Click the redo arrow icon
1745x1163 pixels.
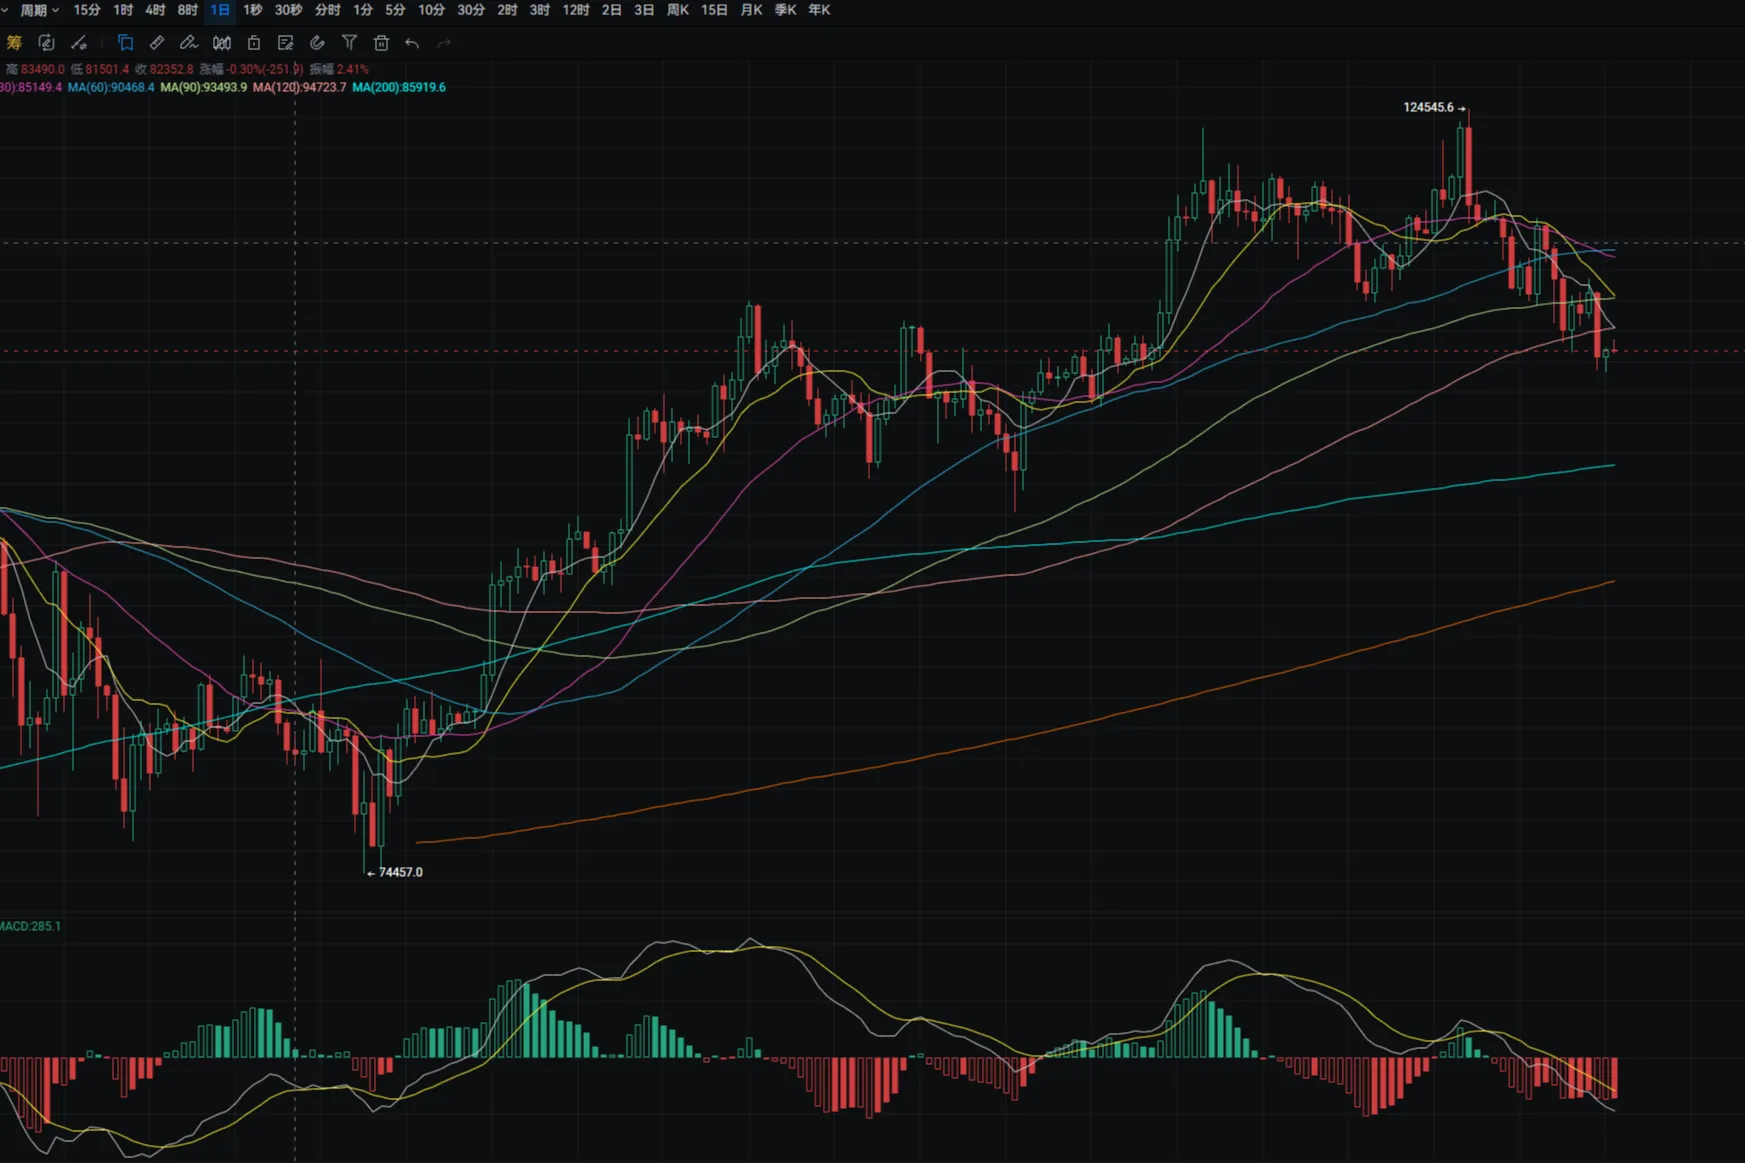[x=444, y=43]
